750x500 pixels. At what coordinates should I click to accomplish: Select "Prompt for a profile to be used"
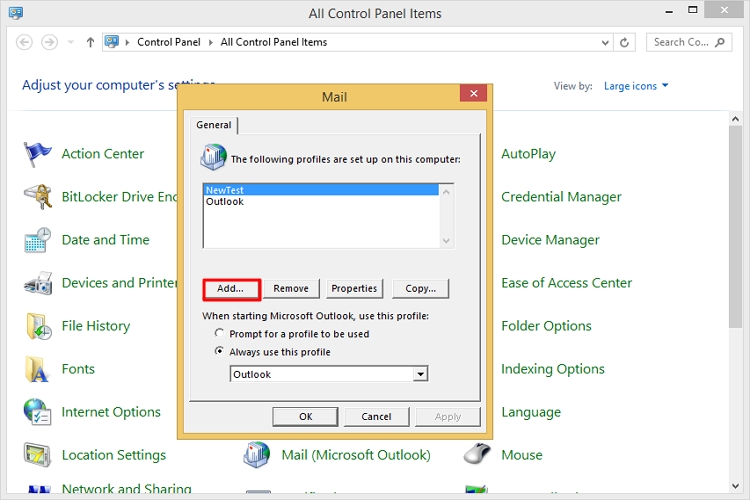coord(220,334)
